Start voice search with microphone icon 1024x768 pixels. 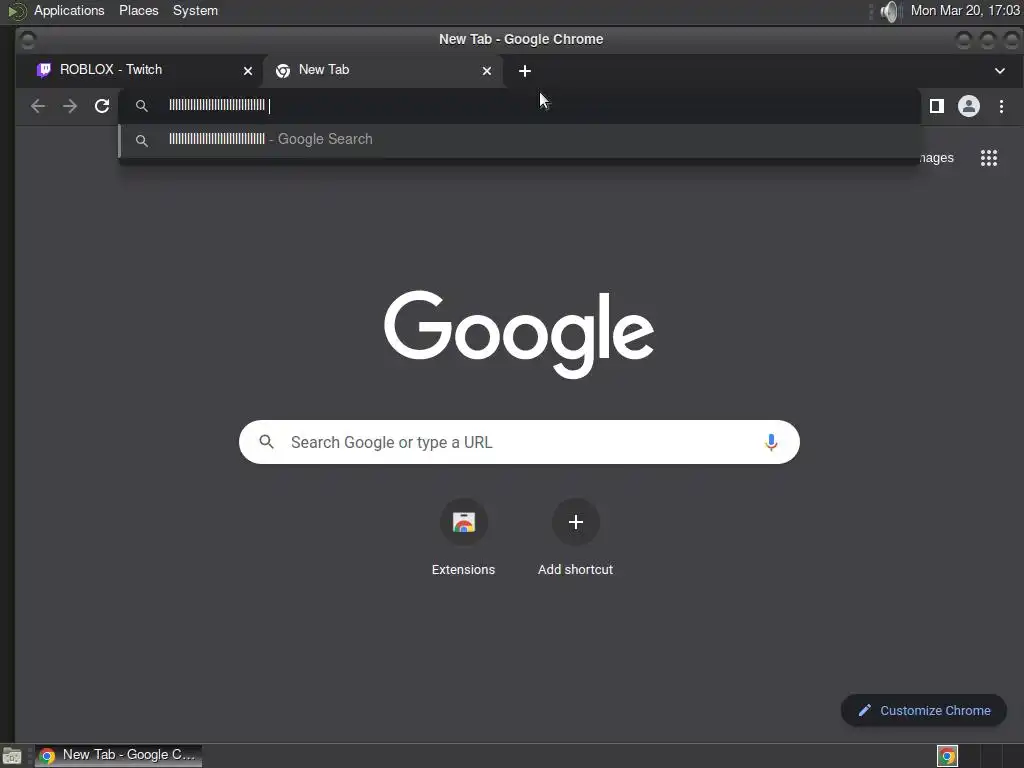click(771, 442)
